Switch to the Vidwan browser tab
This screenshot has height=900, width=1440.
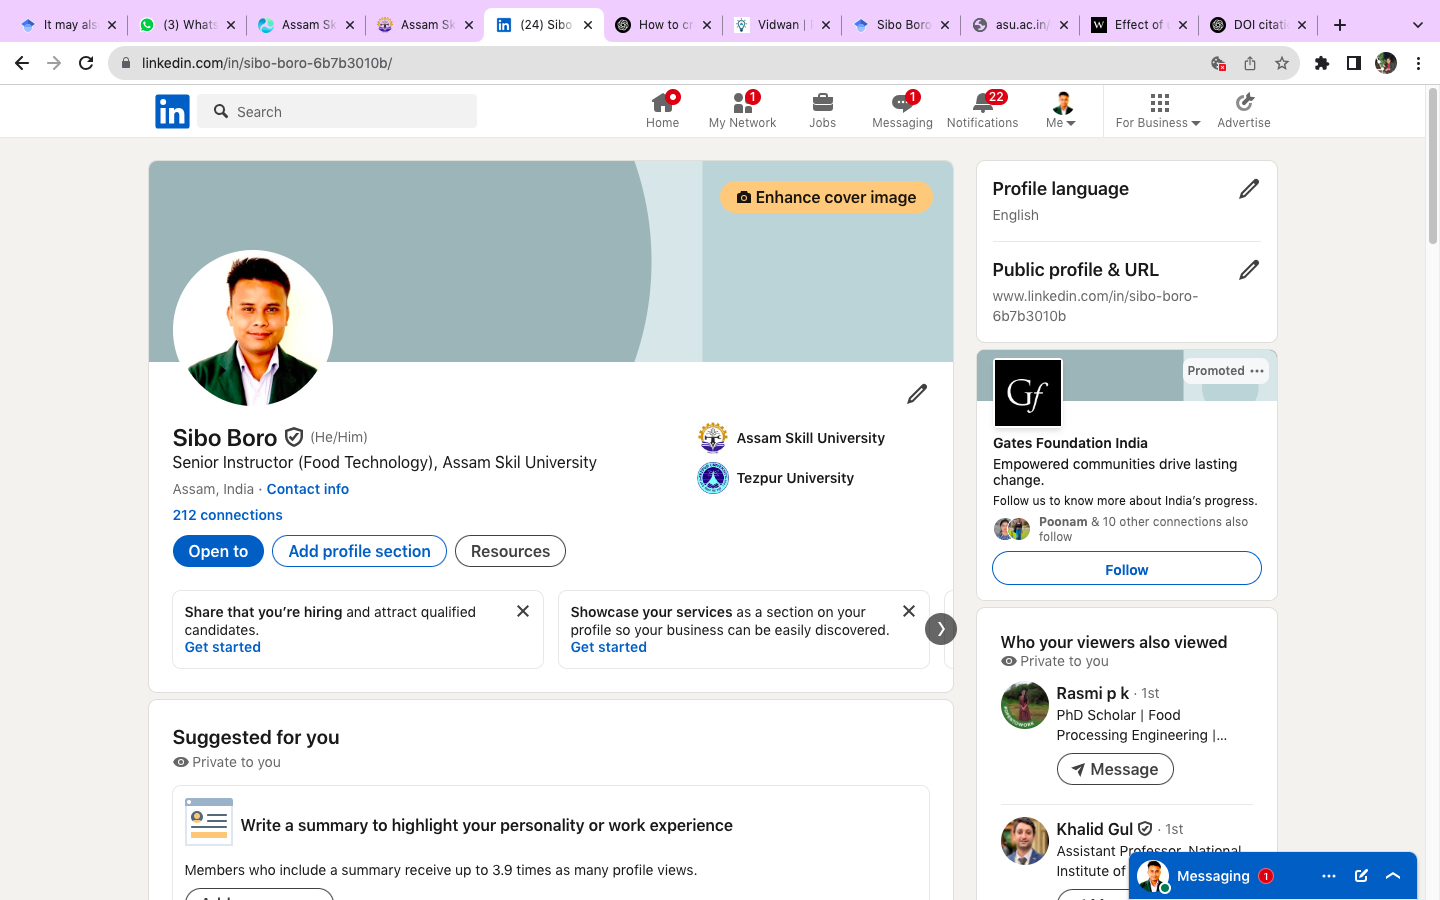(x=778, y=25)
